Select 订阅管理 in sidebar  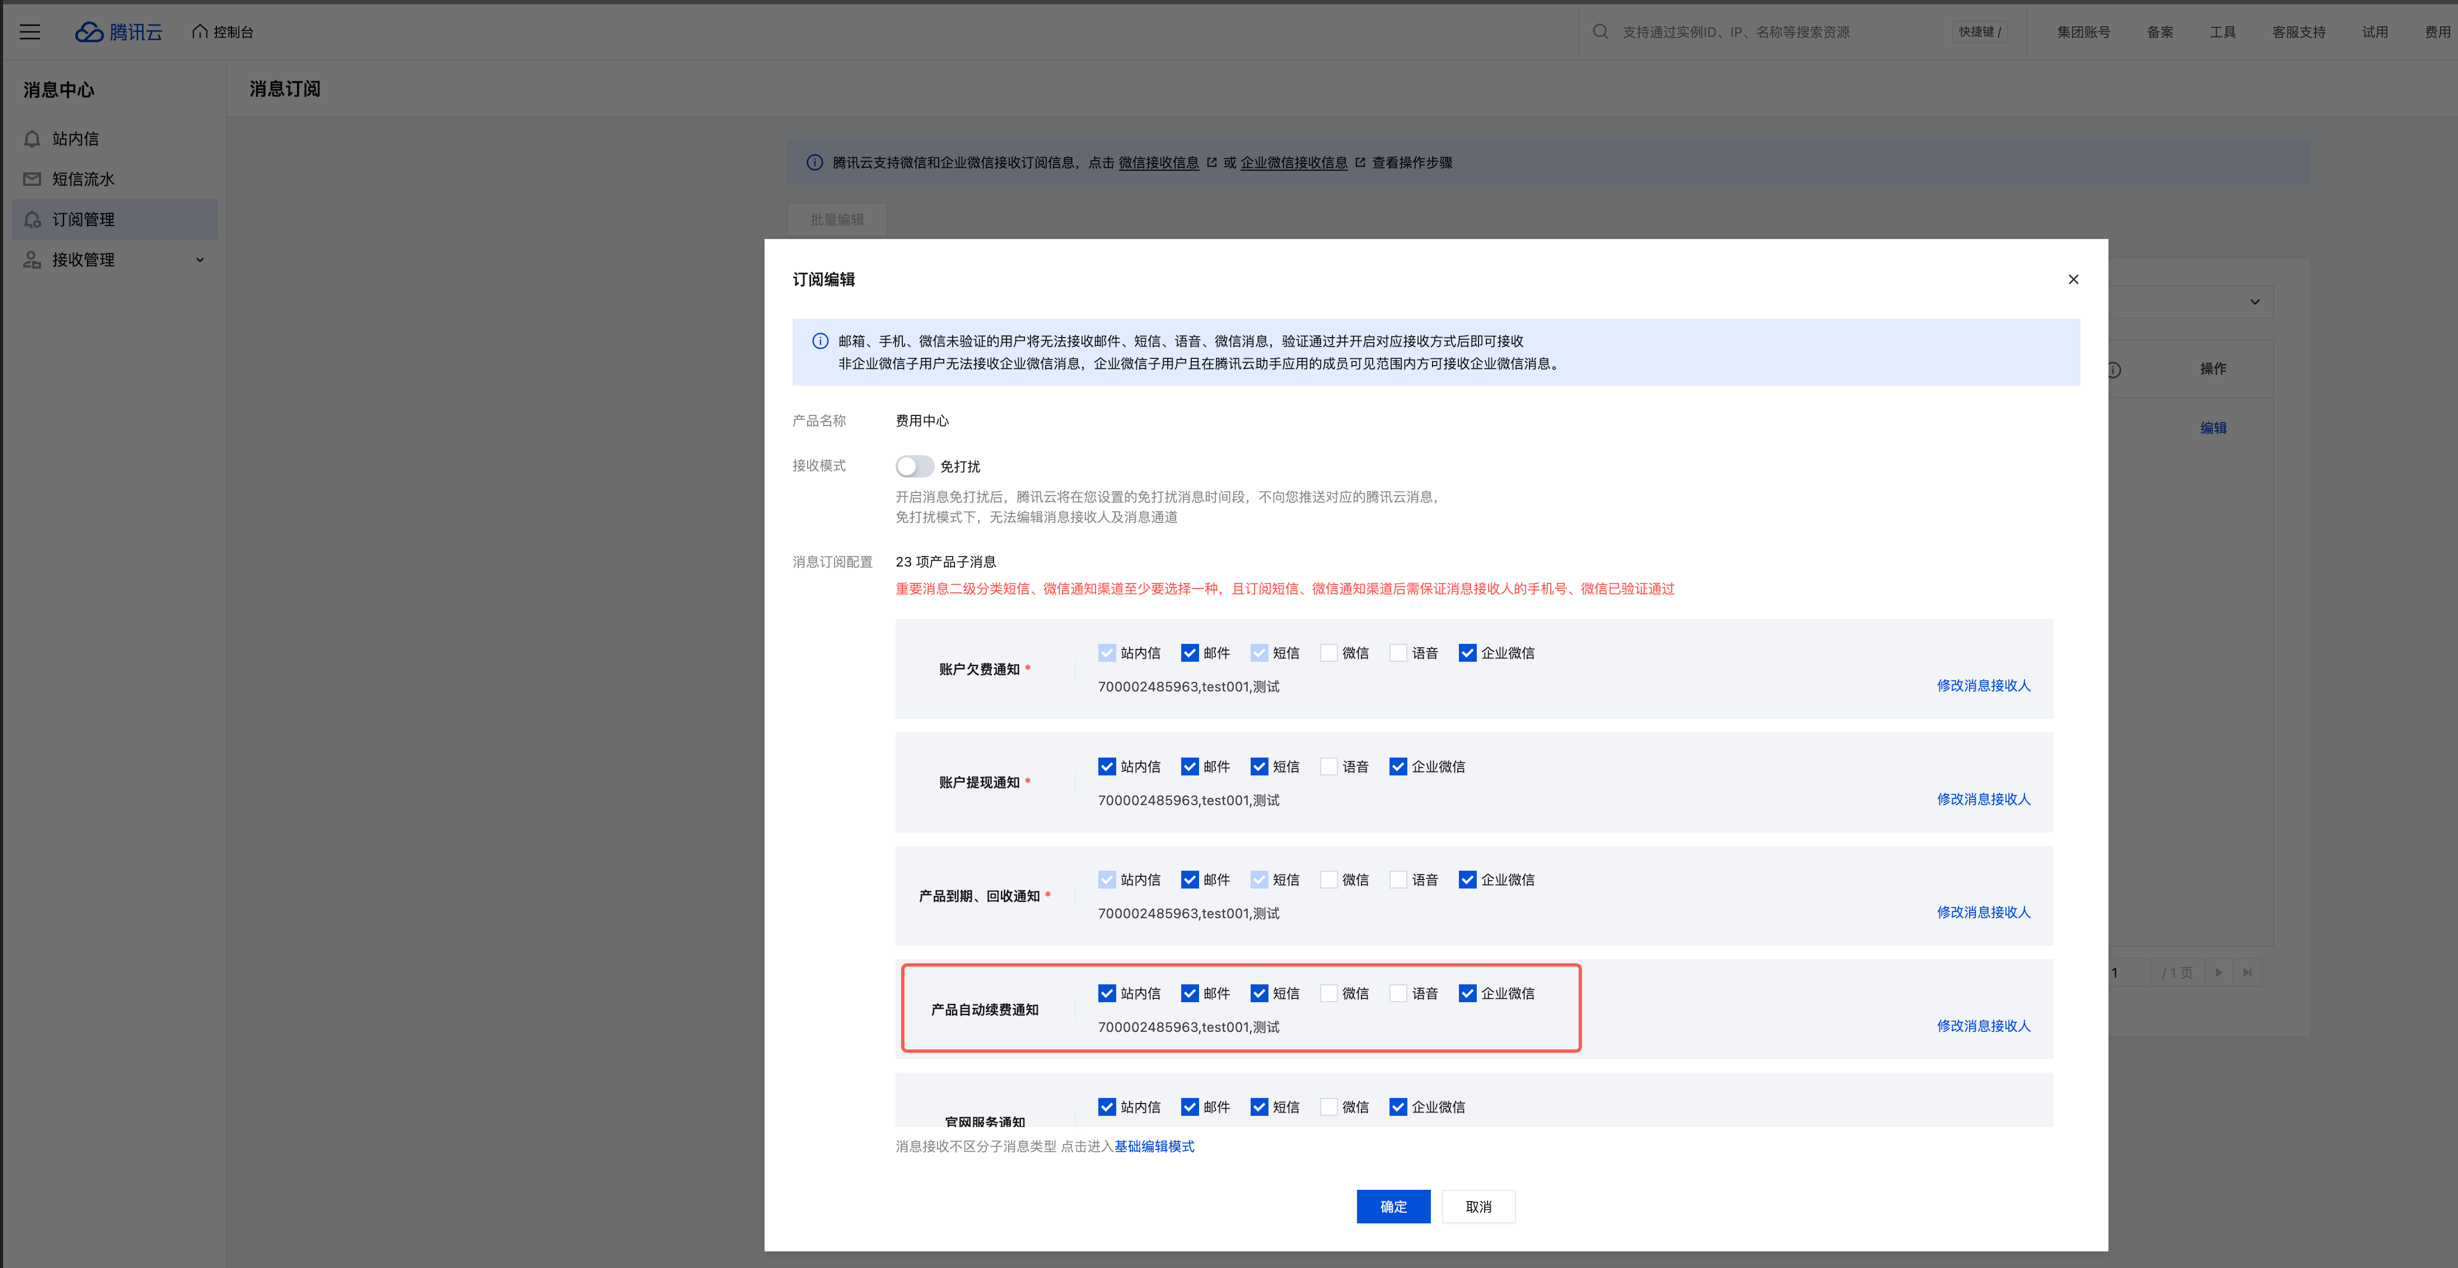(x=84, y=219)
